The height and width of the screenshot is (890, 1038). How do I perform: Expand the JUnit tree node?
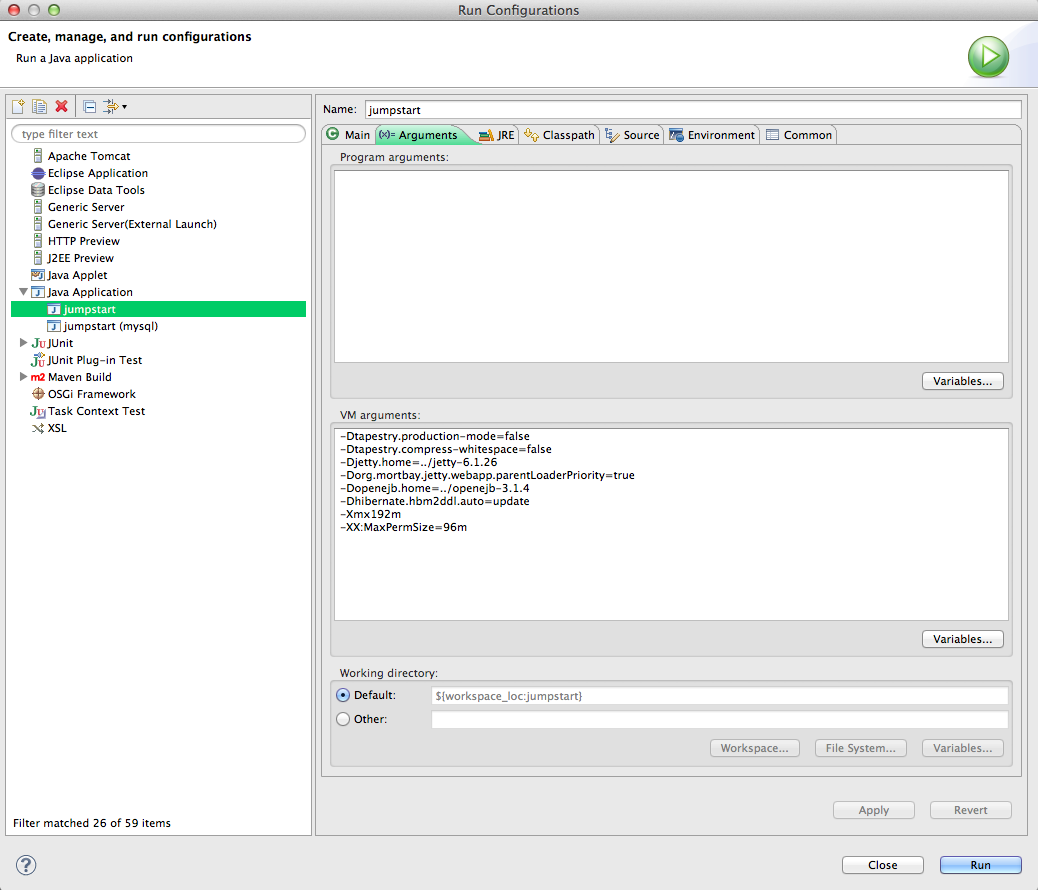[x=23, y=342]
